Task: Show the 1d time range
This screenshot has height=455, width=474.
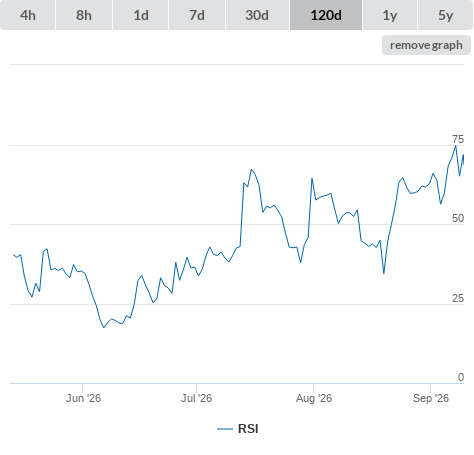Action: (141, 15)
